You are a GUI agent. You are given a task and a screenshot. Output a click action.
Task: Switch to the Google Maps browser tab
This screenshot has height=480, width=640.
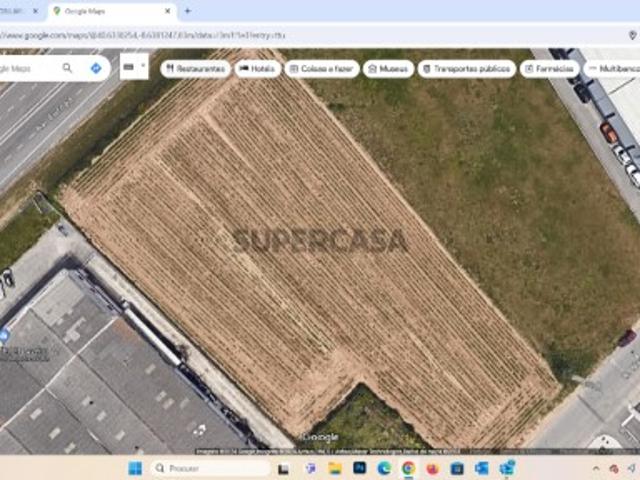pyautogui.click(x=105, y=11)
